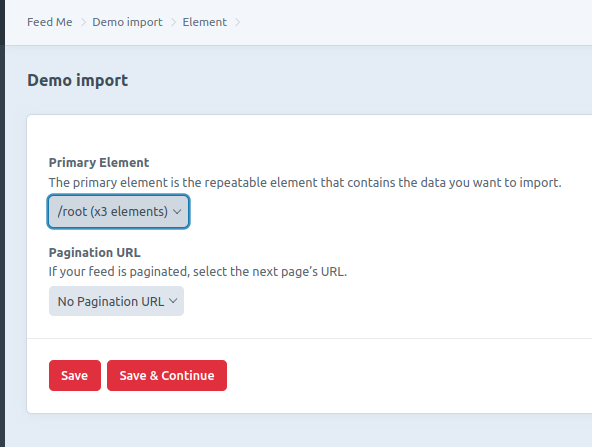The width and height of the screenshot is (592, 447).
Task: Click the Pagination URL field label
Action: [94, 252]
